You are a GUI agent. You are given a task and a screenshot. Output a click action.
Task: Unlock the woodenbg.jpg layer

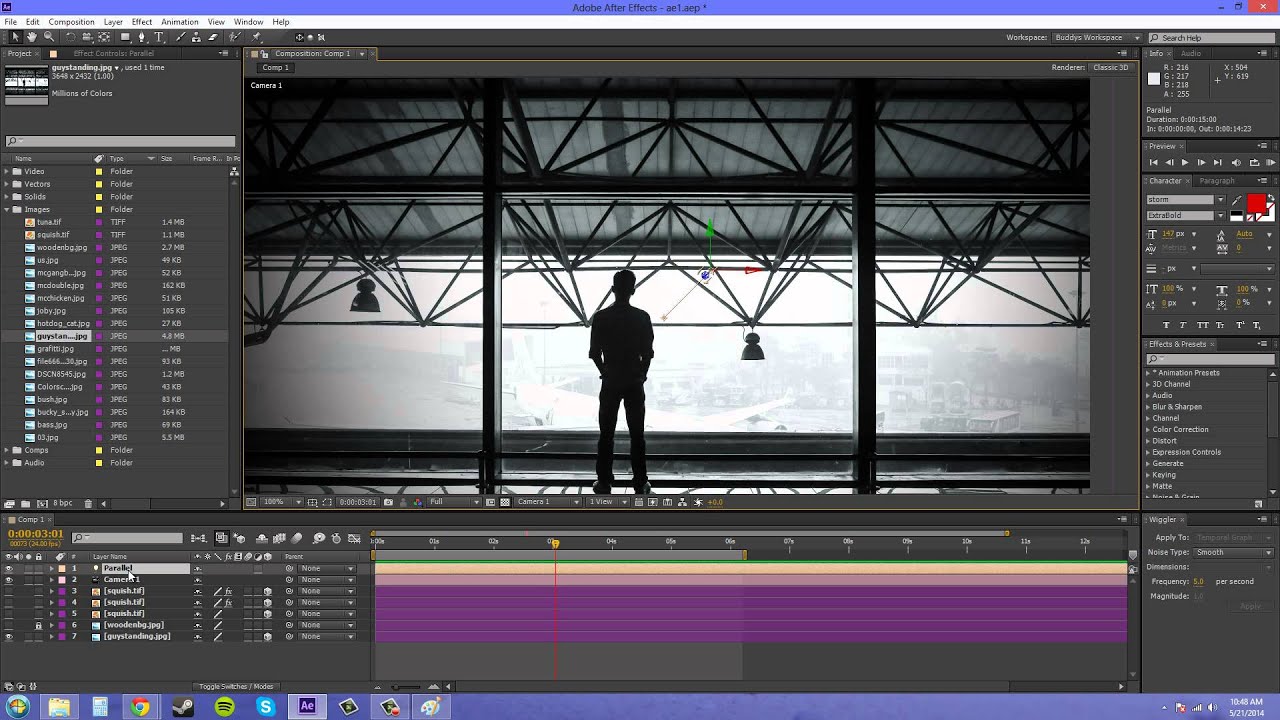[38, 625]
